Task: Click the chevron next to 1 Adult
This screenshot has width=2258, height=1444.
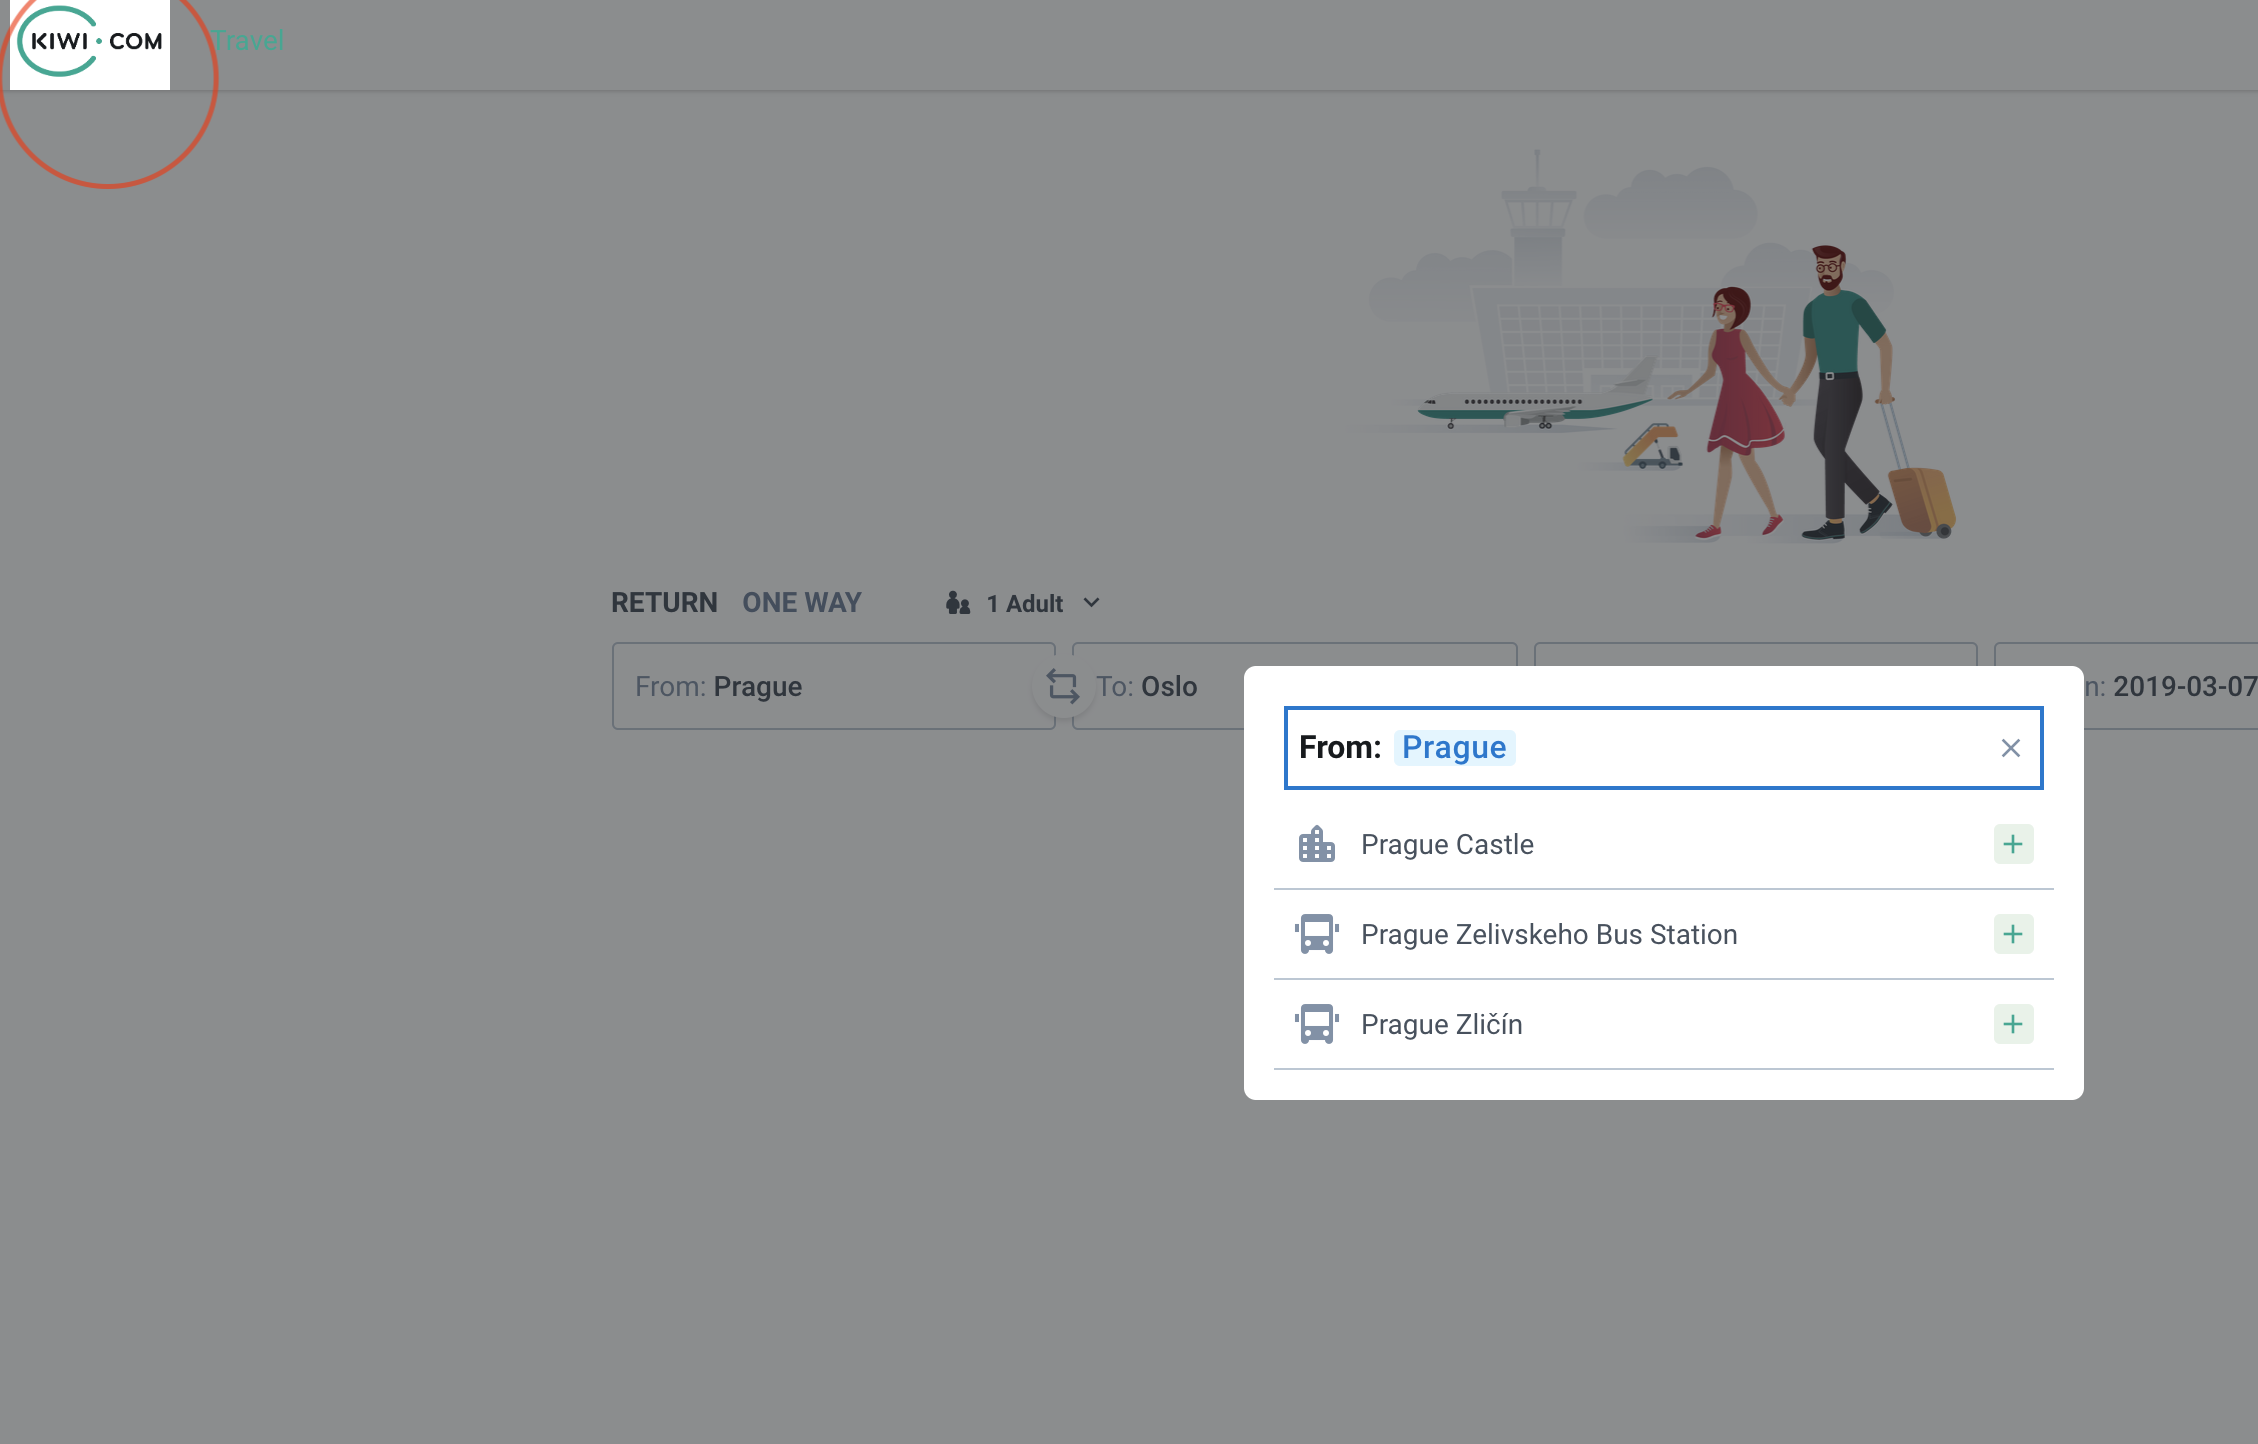Action: point(1091,603)
